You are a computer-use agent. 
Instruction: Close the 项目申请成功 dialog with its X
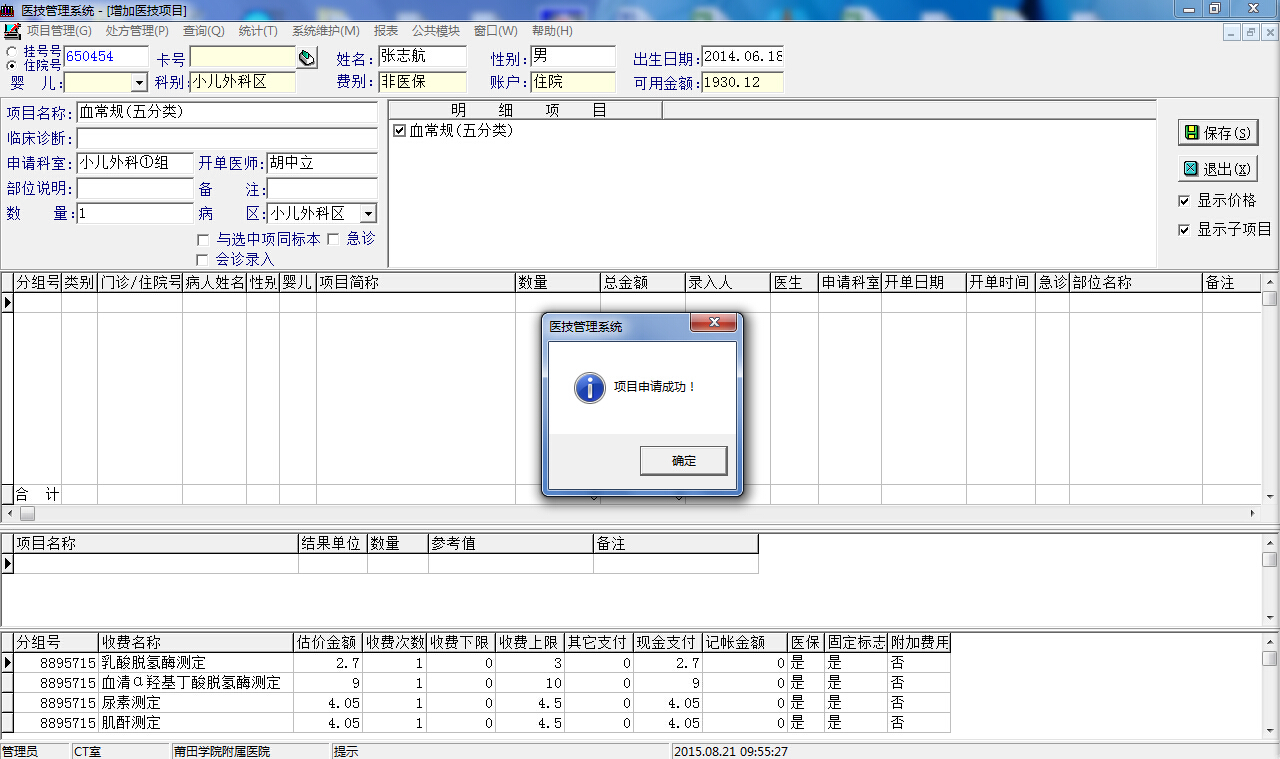click(x=714, y=324)
